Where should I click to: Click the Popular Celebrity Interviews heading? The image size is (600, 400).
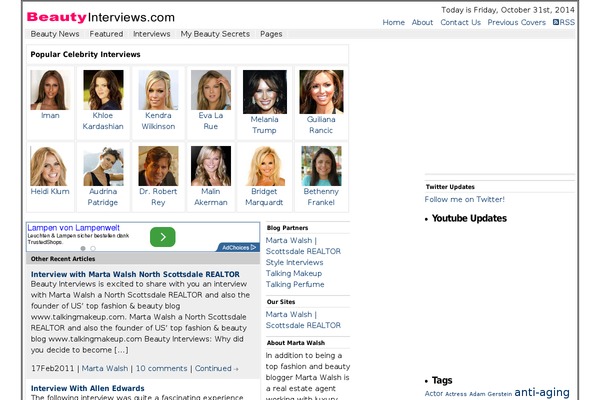point(85,55)
